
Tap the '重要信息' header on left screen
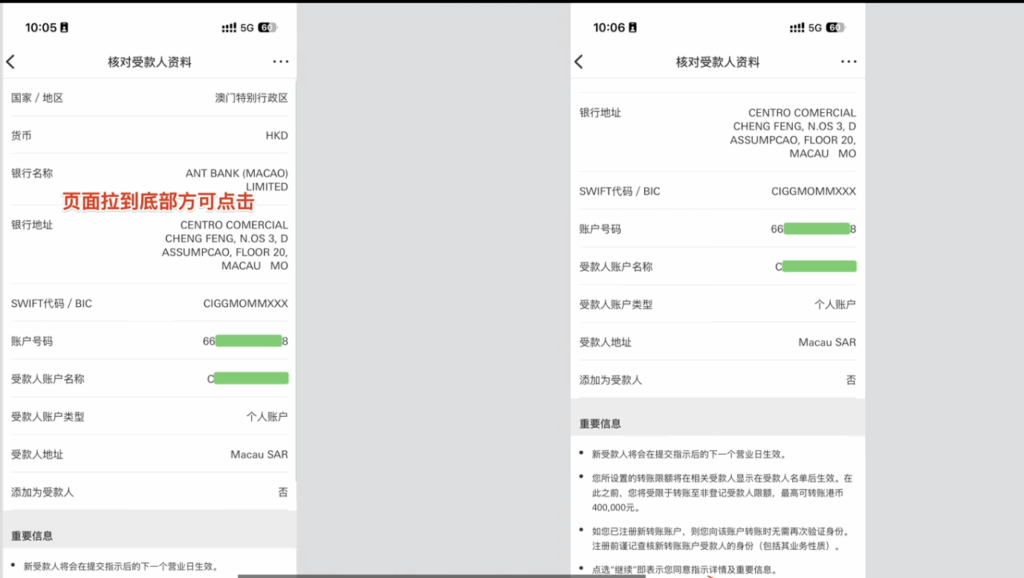tap(32, 536)
